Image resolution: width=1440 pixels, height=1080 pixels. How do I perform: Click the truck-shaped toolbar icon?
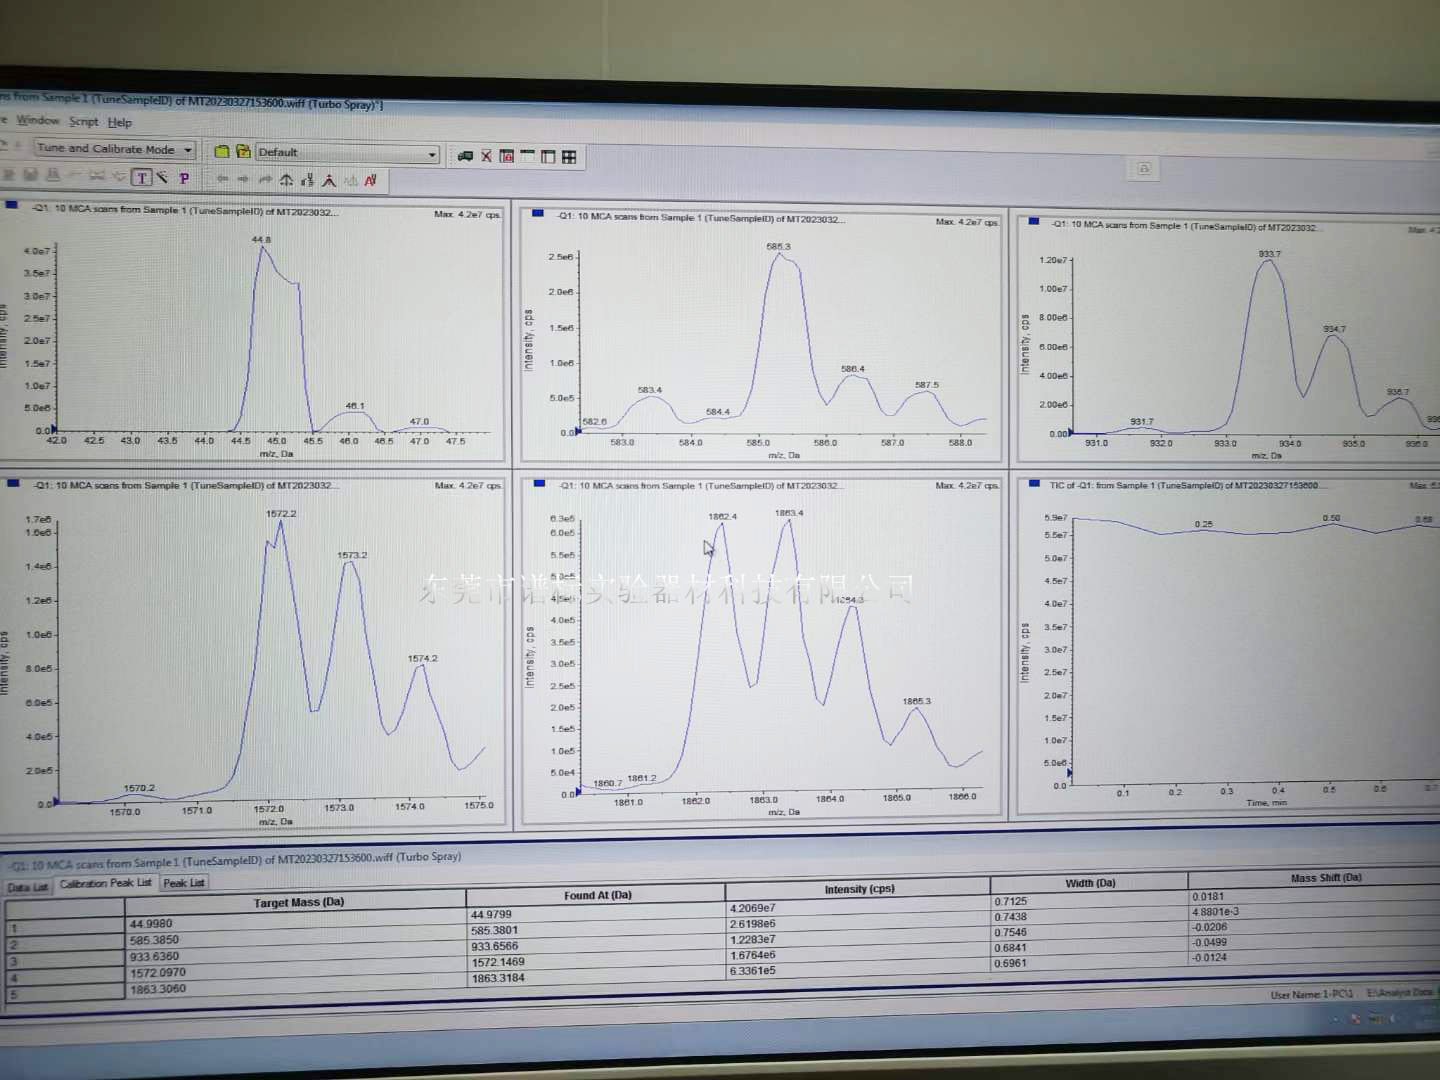click(465, 156)
